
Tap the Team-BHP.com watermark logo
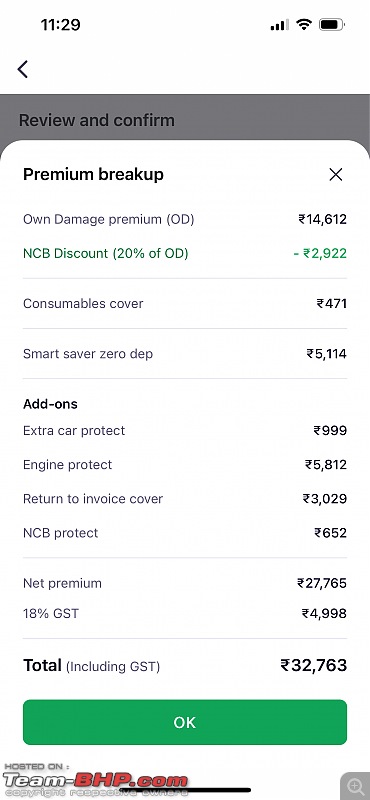coord(95,781)
